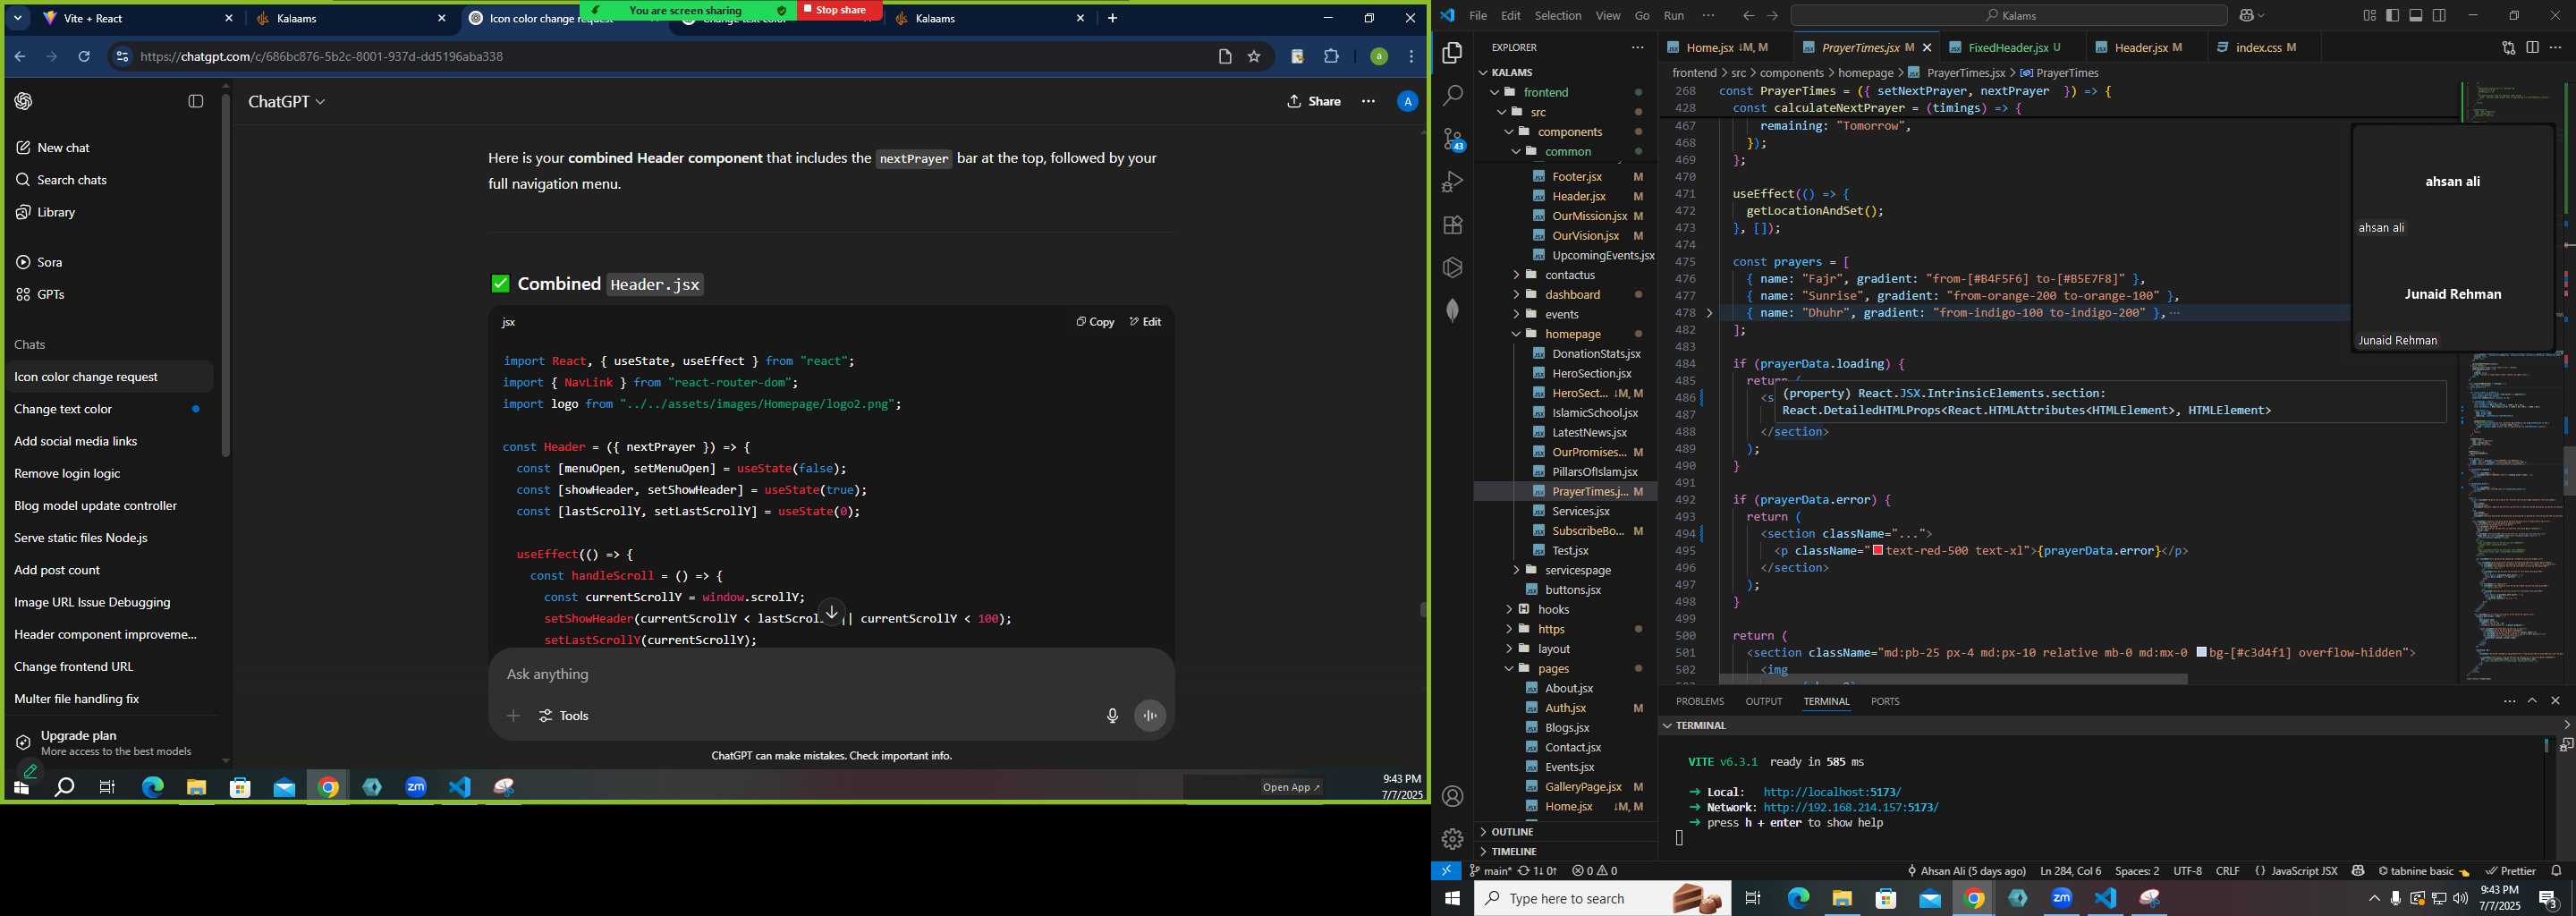Click the remote window icon in status bar

(1446, 871)
